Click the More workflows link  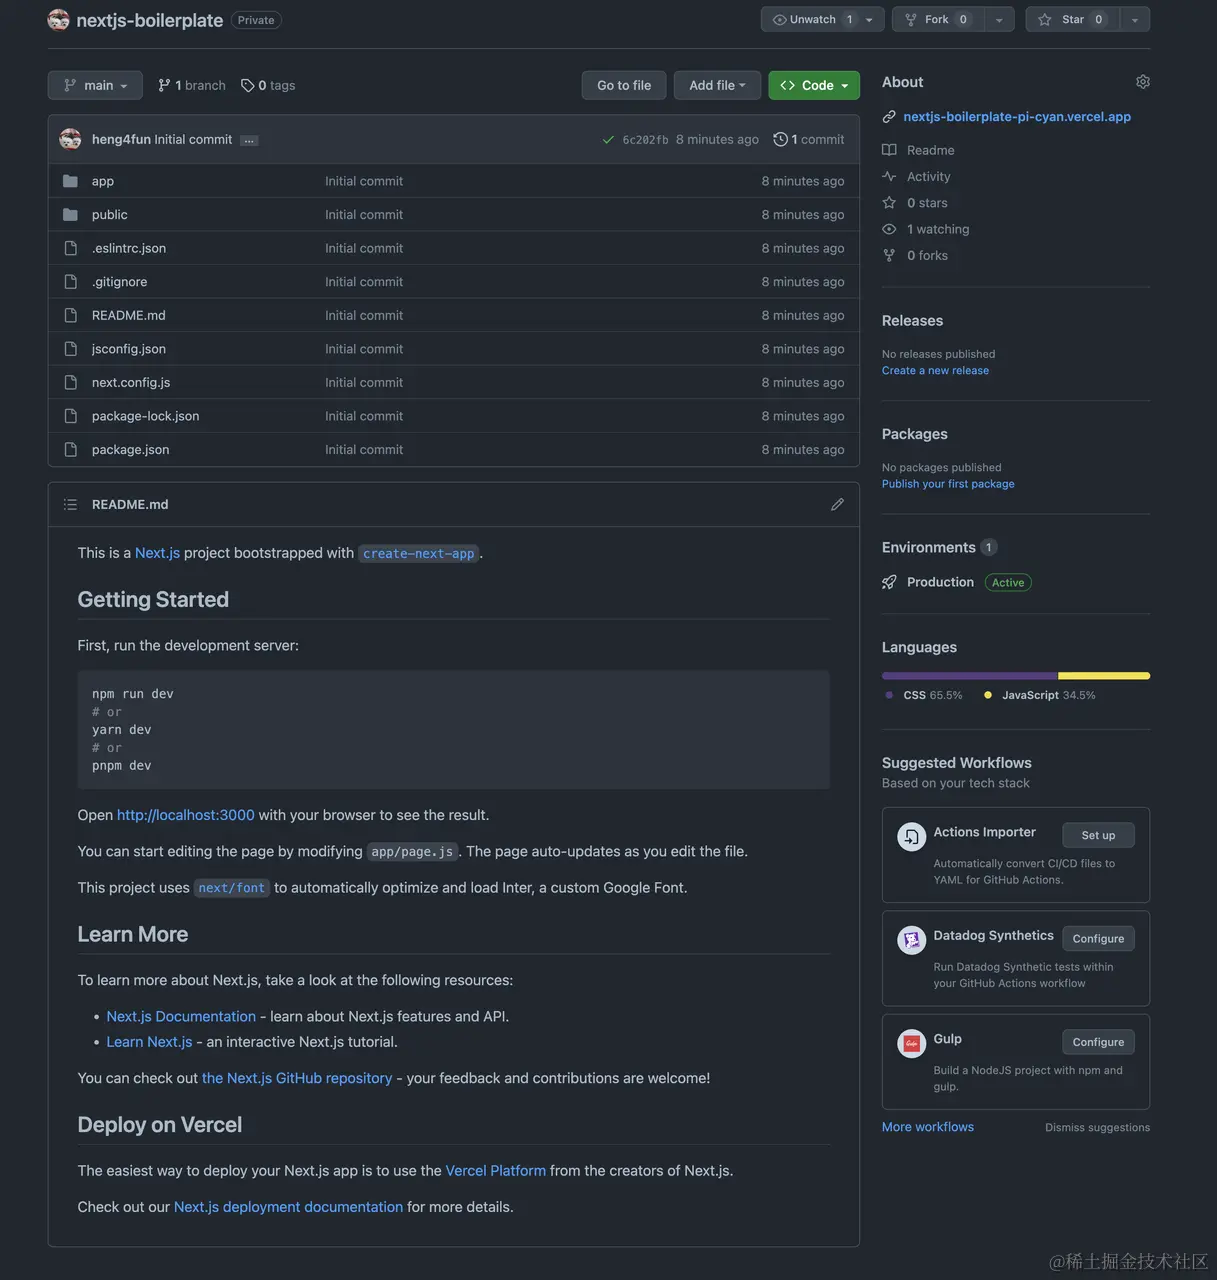(x=928, y=1127)
